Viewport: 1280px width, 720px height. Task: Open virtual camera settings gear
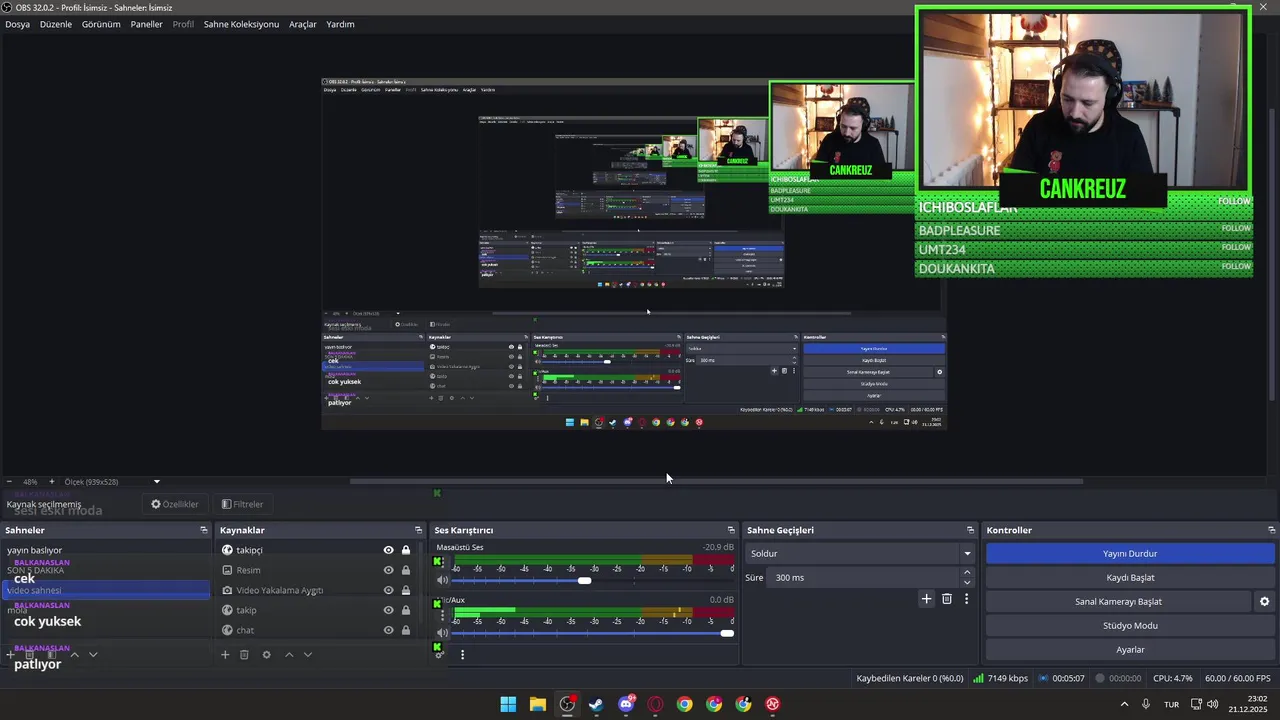pyautogui.click(x=1264, y=602)
